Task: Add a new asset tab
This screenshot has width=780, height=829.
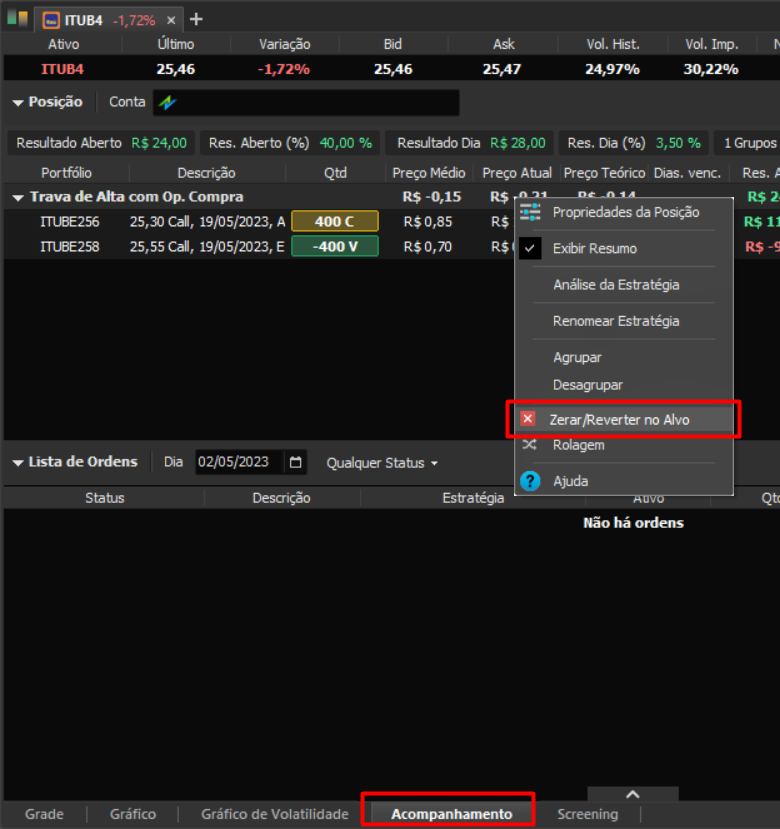Action: tap(196, 20)
